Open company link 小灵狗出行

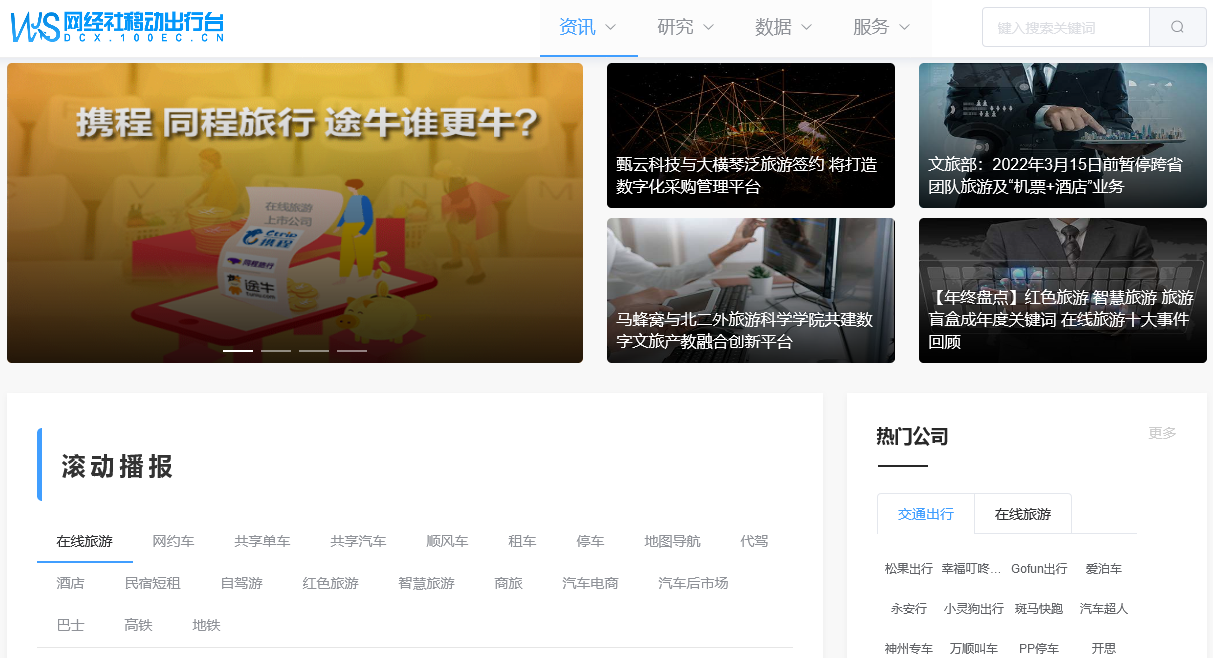974,609
